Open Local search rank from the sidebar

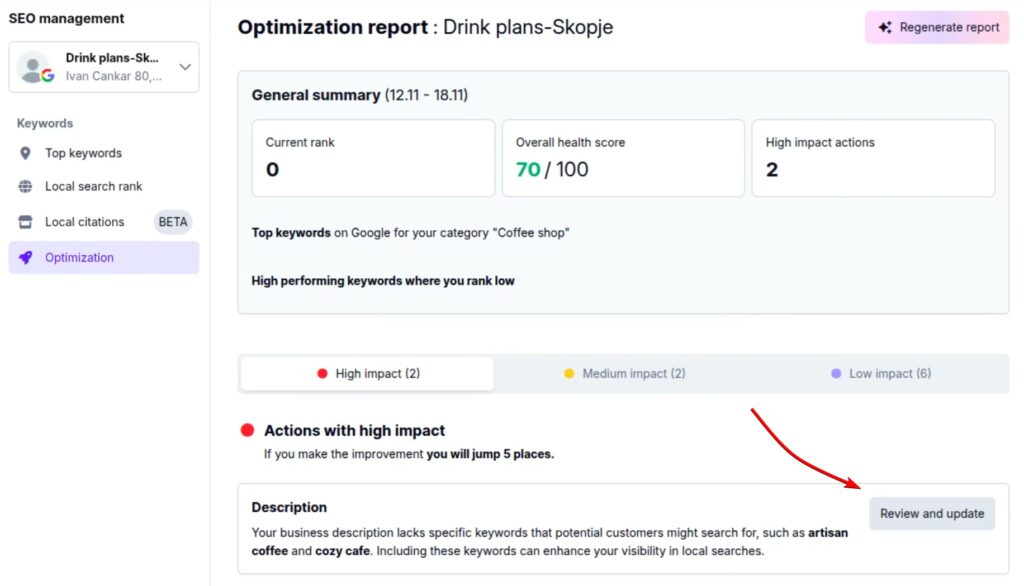(x=93, y=186)
